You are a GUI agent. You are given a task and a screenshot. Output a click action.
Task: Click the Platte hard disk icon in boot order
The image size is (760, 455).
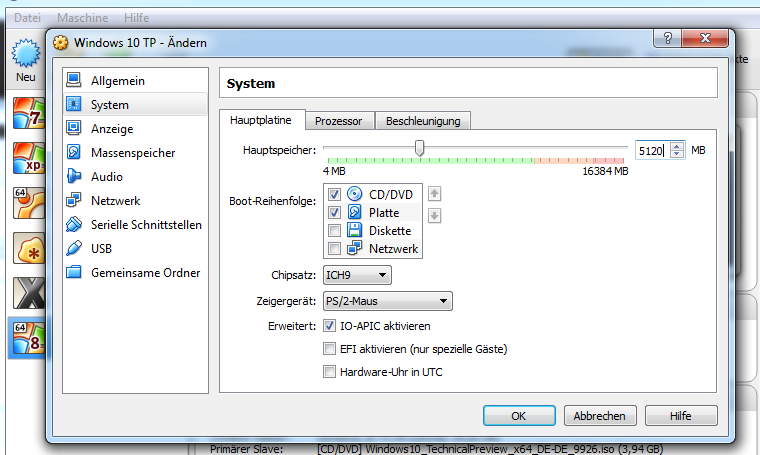(x=355, y=212)
